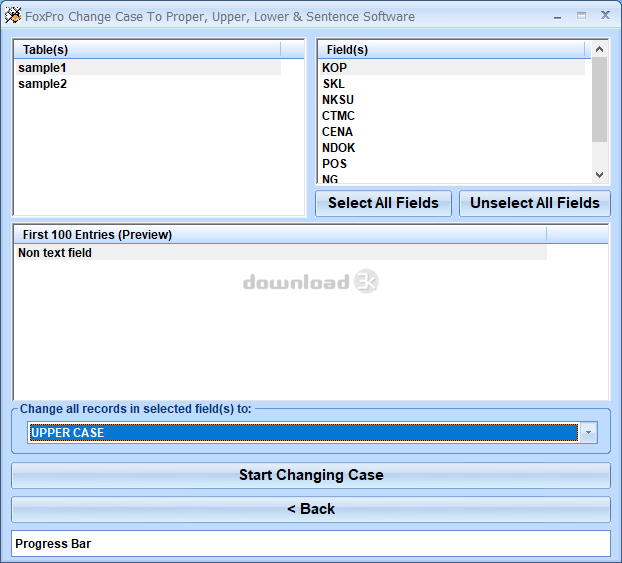
Task: Maximize the FoxPro window
Action: tap(581, 16)
